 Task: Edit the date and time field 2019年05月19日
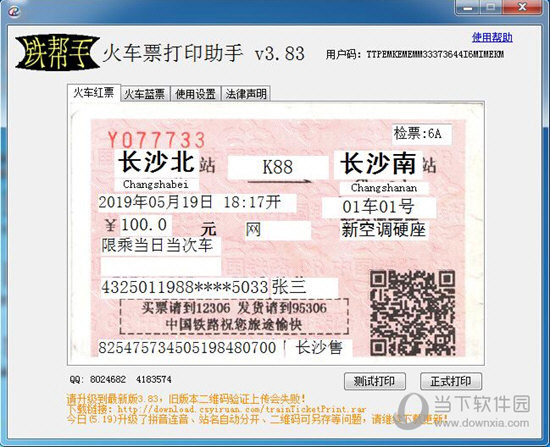tap(197, 202)
